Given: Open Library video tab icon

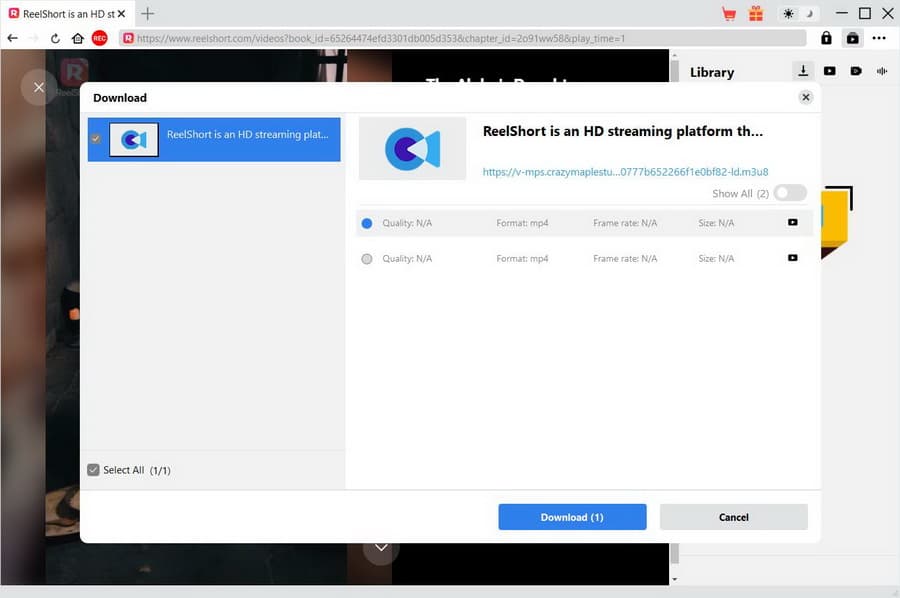Looking at the screenshot, I should click(829, 71).
